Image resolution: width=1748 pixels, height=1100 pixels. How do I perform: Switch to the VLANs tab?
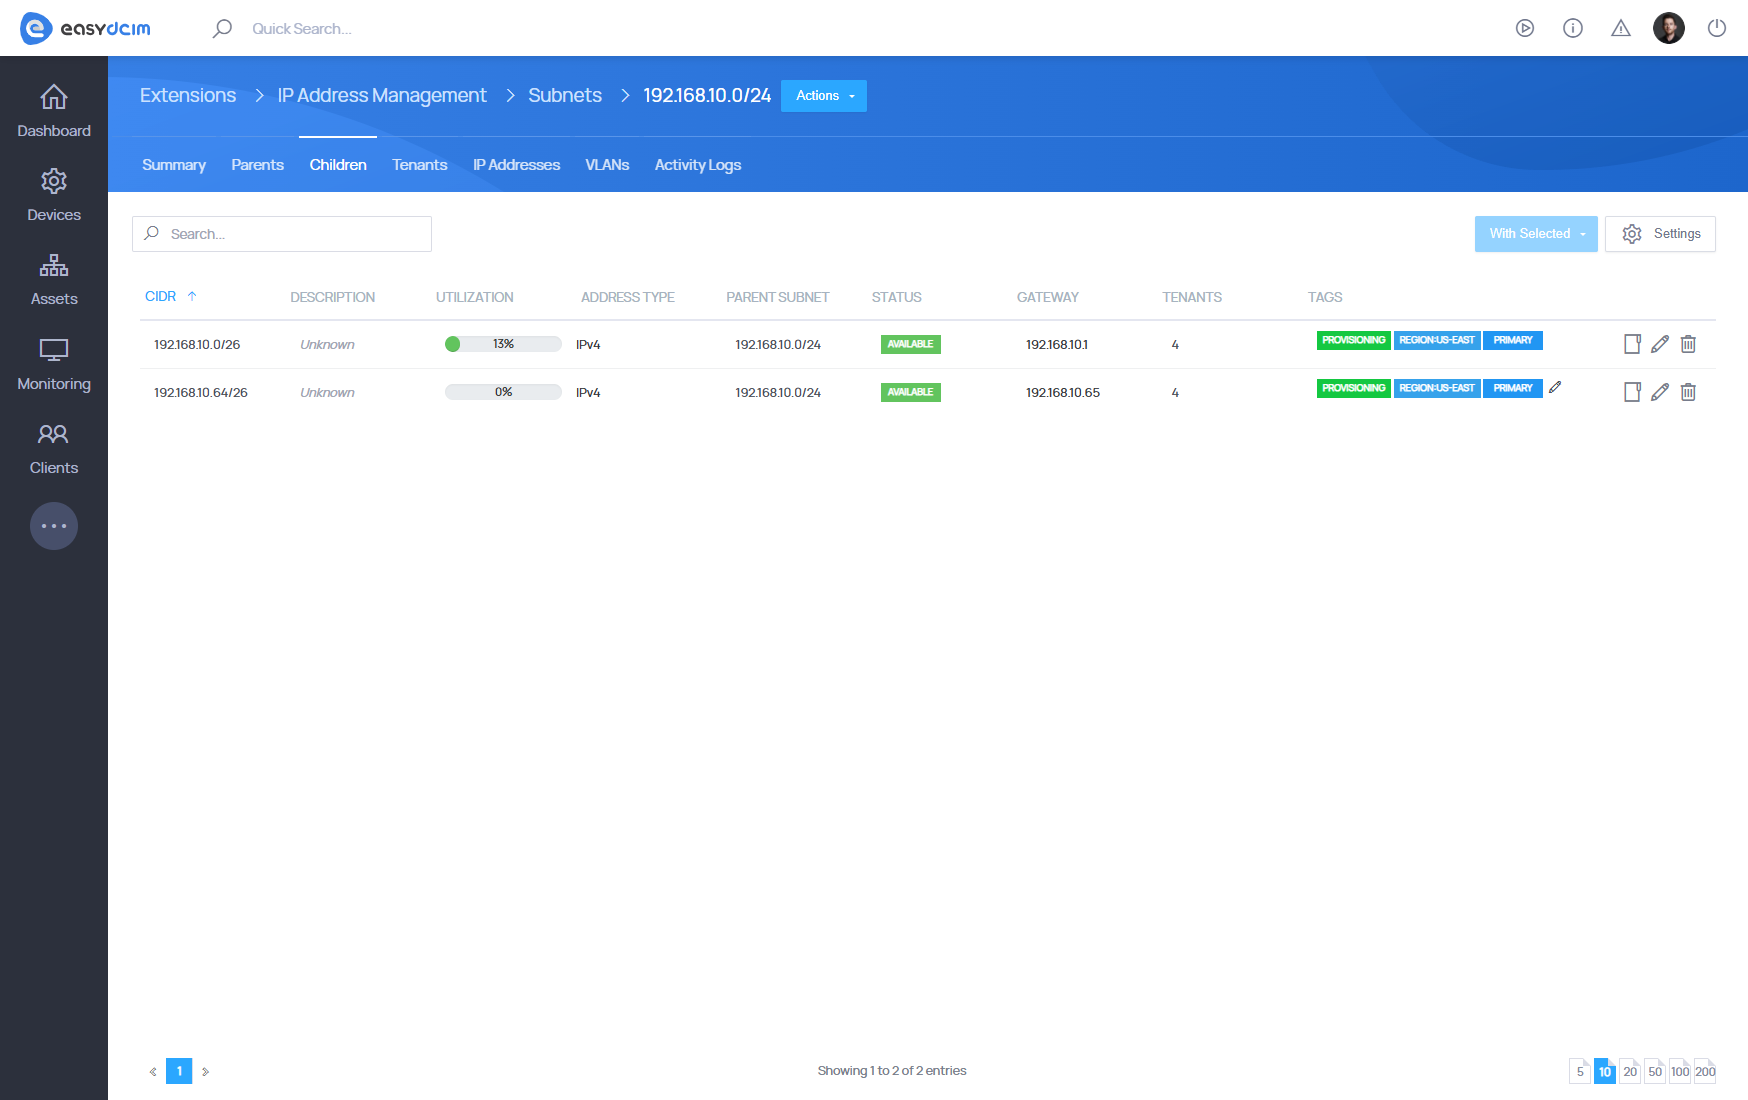(607, 165)
